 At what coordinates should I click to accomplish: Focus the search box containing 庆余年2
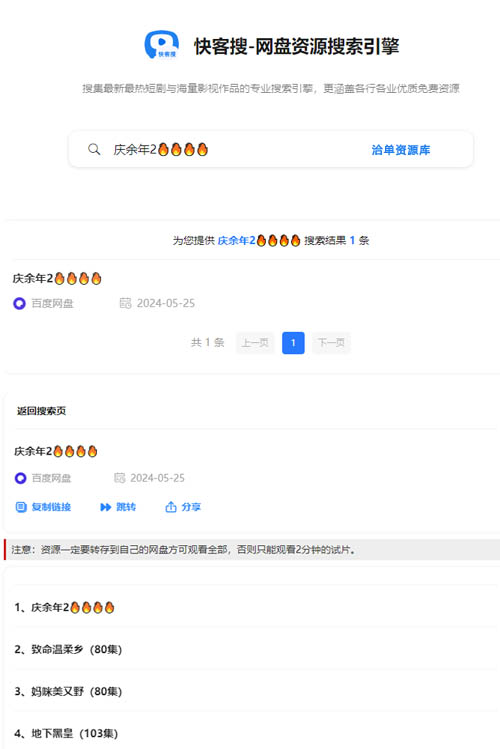click(x=271, y=150)
